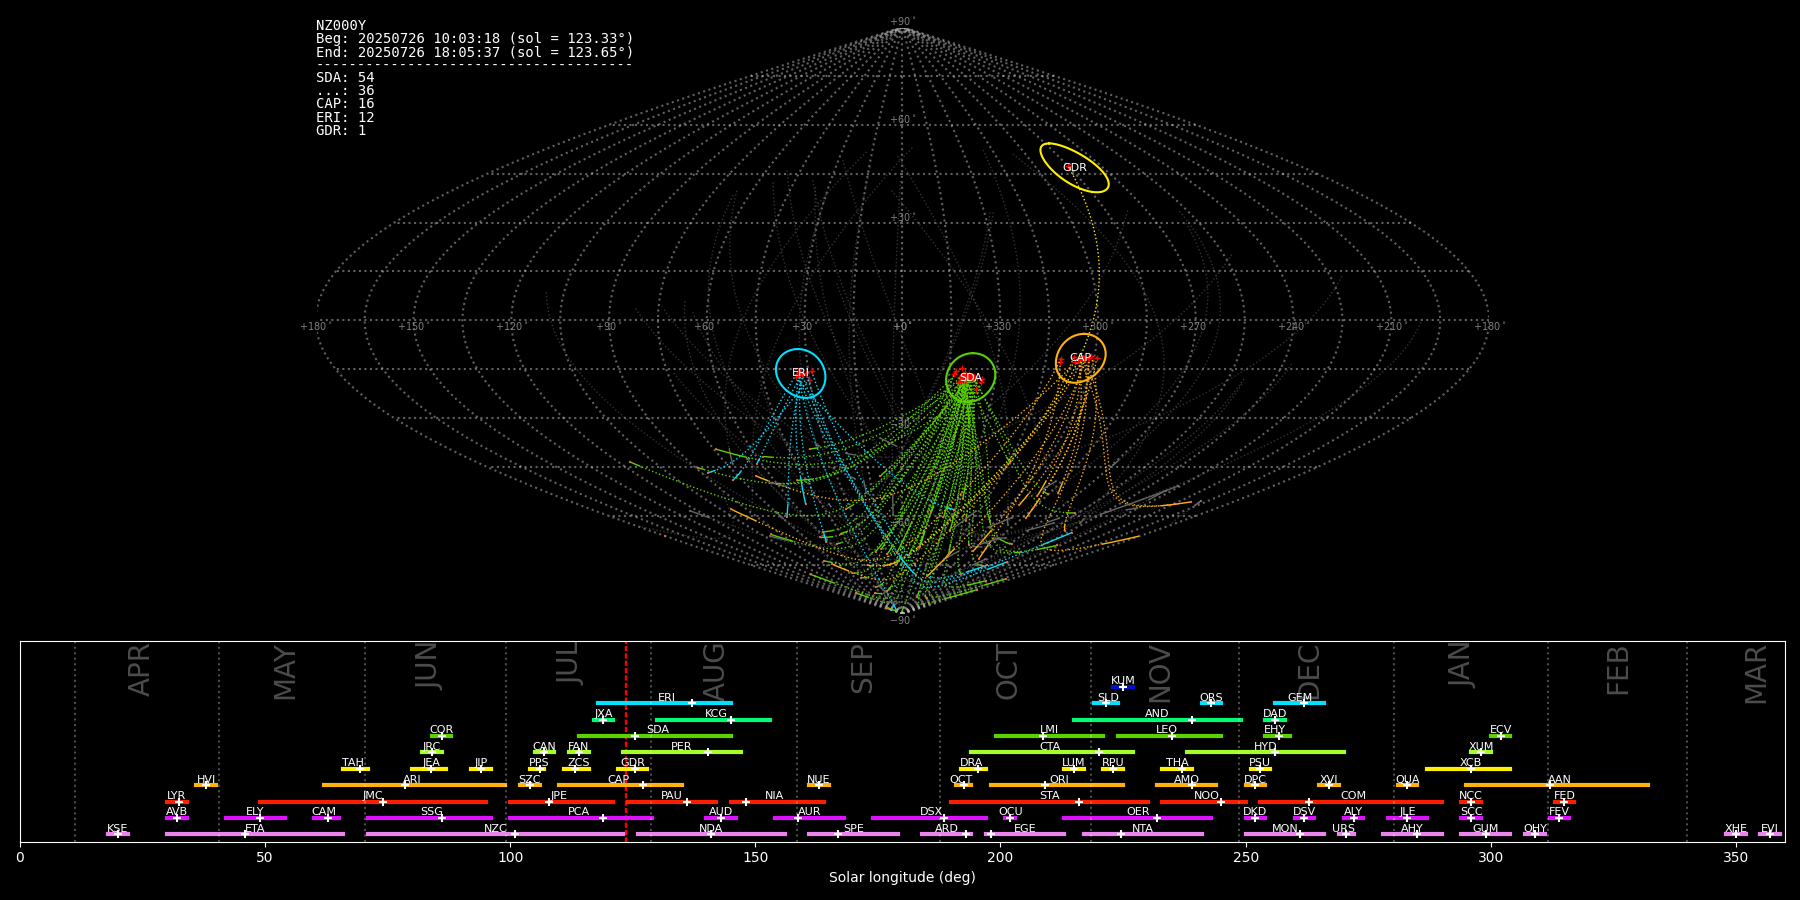Click the '...: 36' sporadic count line

[345, 91]
